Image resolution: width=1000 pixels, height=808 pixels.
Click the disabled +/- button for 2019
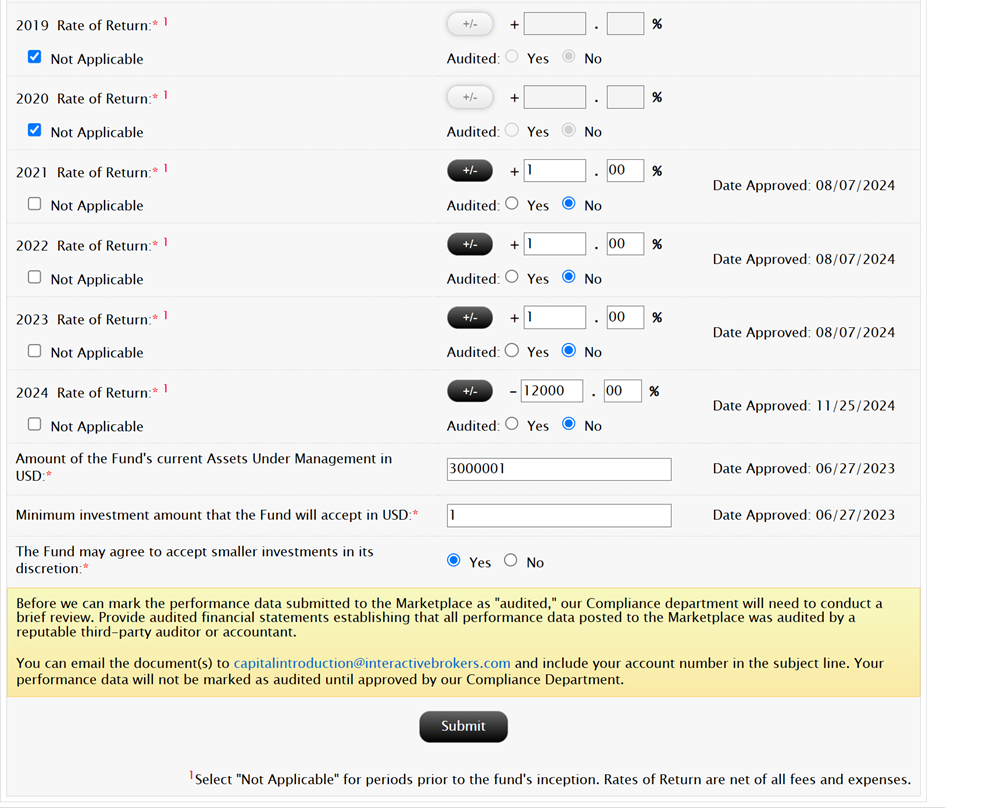click(470, 23)
